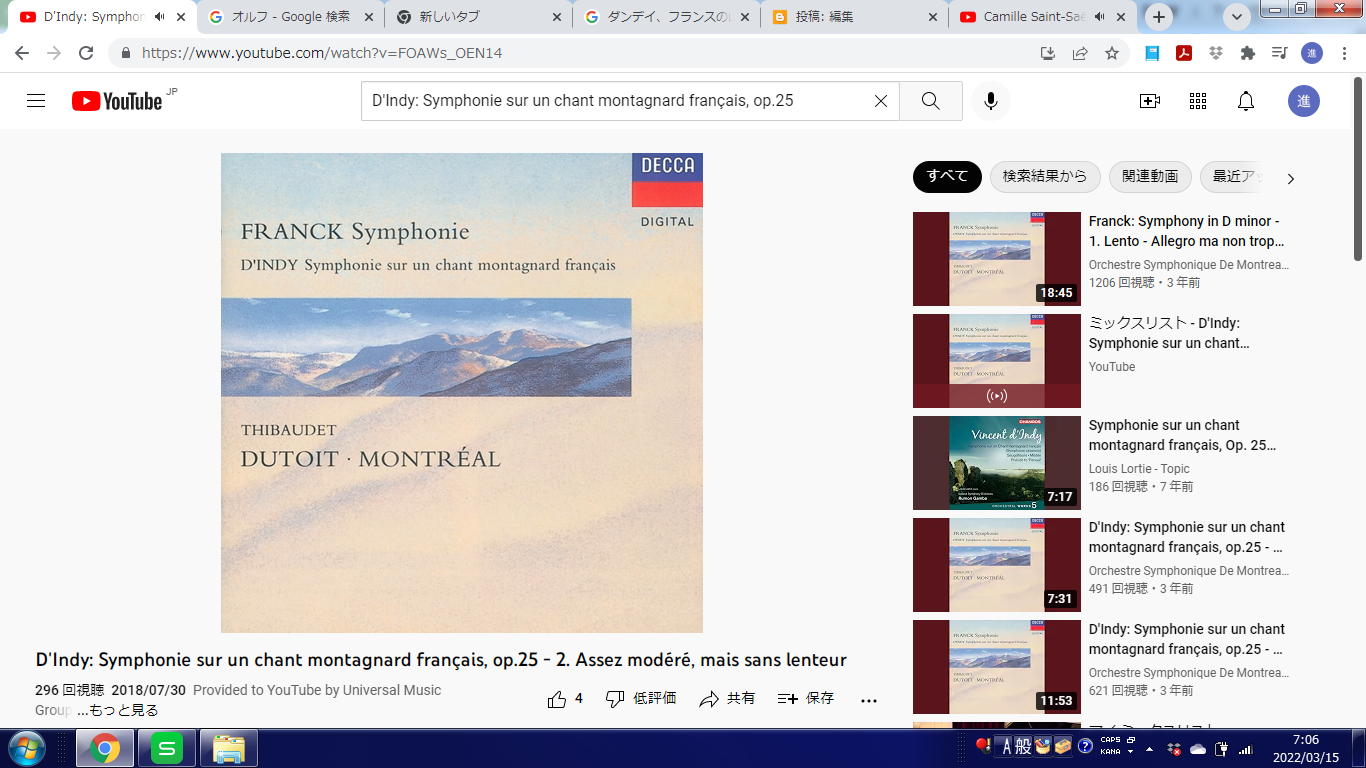This screenshot has height=768, width=1366.
Task: Open File Explorer from the taskbar
Action: pyautogui.click(x=229, y=748)
